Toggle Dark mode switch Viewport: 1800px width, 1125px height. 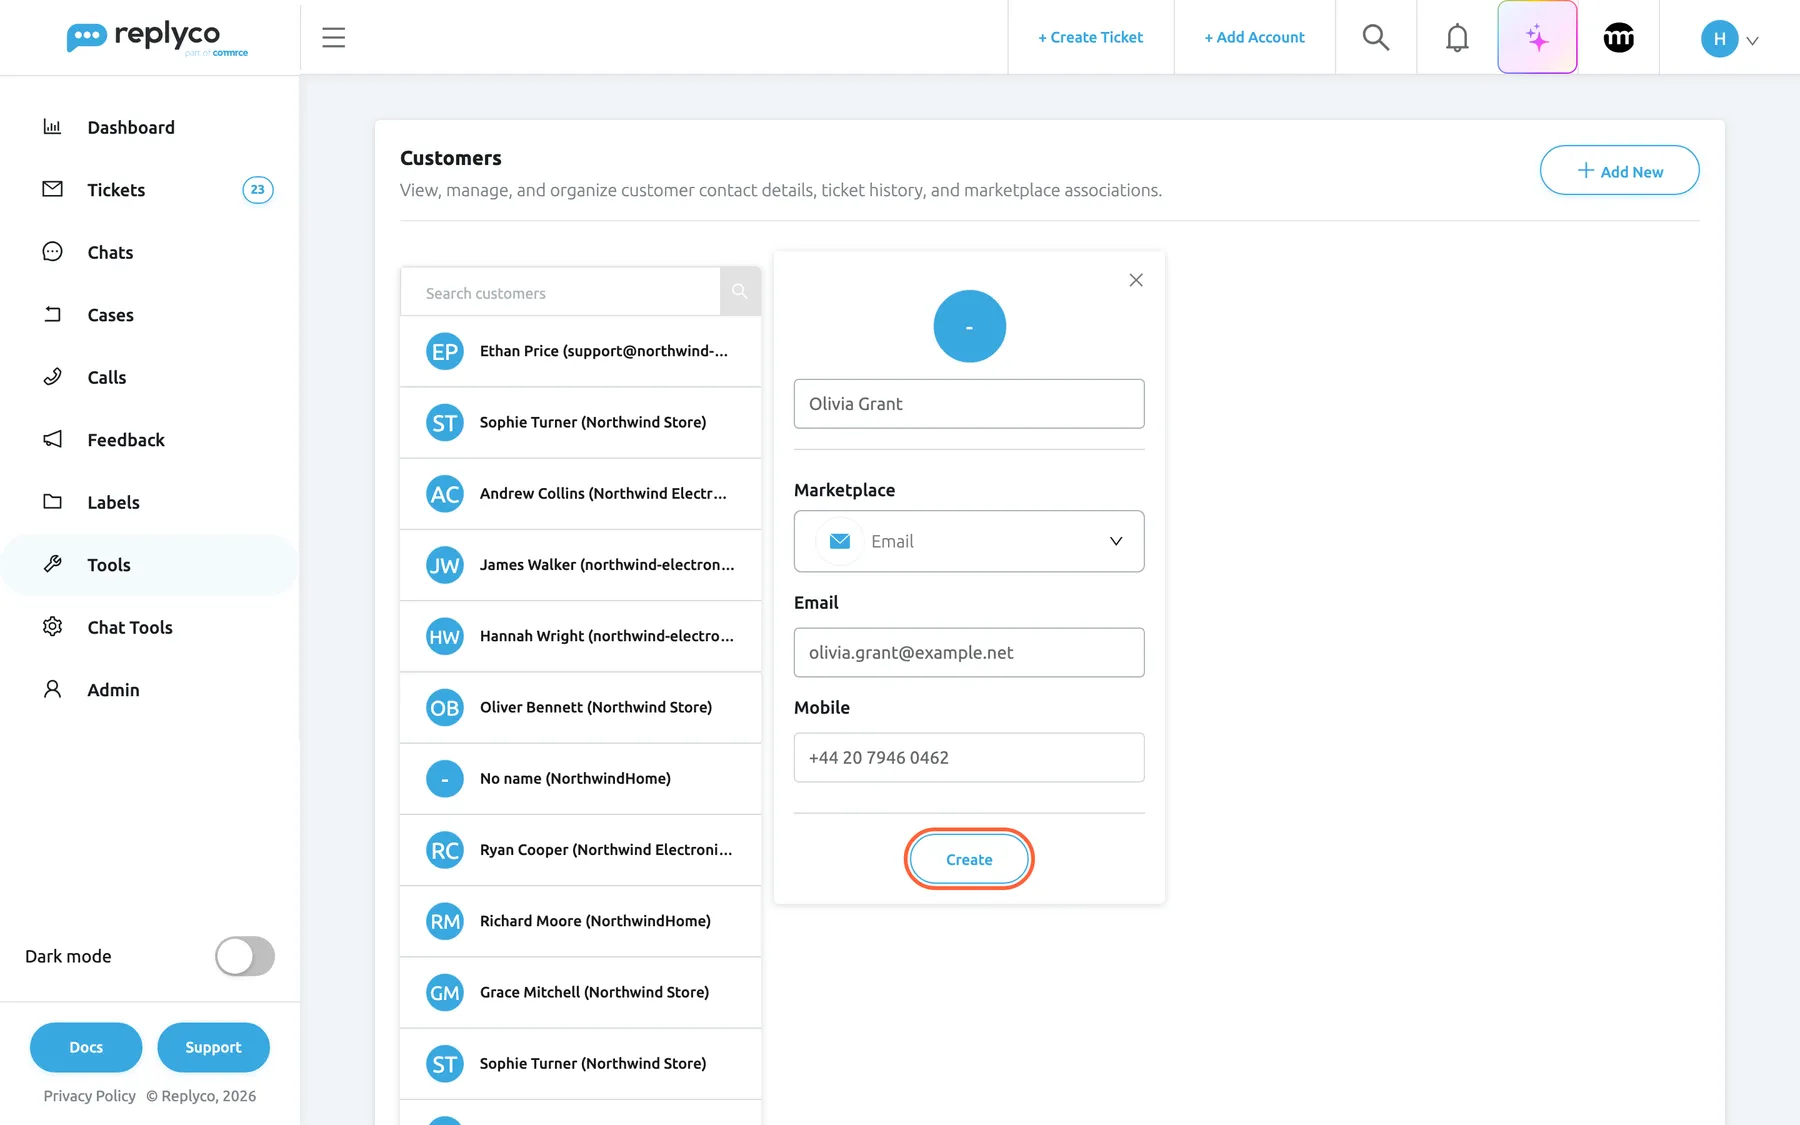point(244,956)
